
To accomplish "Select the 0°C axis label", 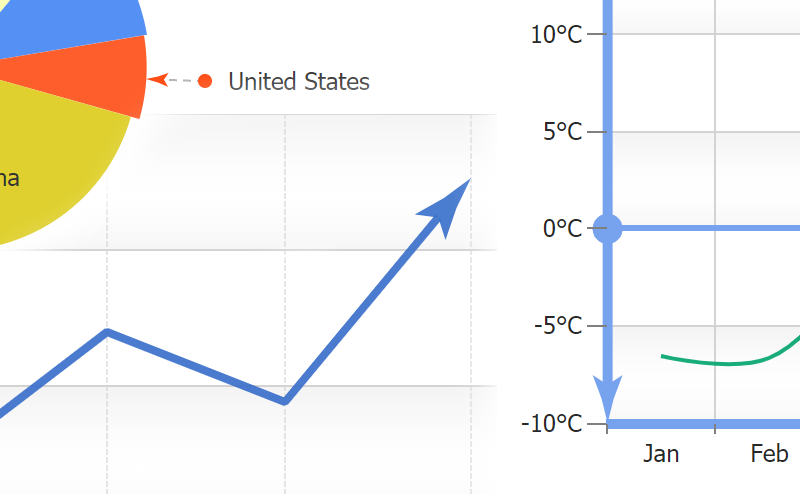I will pos(562,229).
